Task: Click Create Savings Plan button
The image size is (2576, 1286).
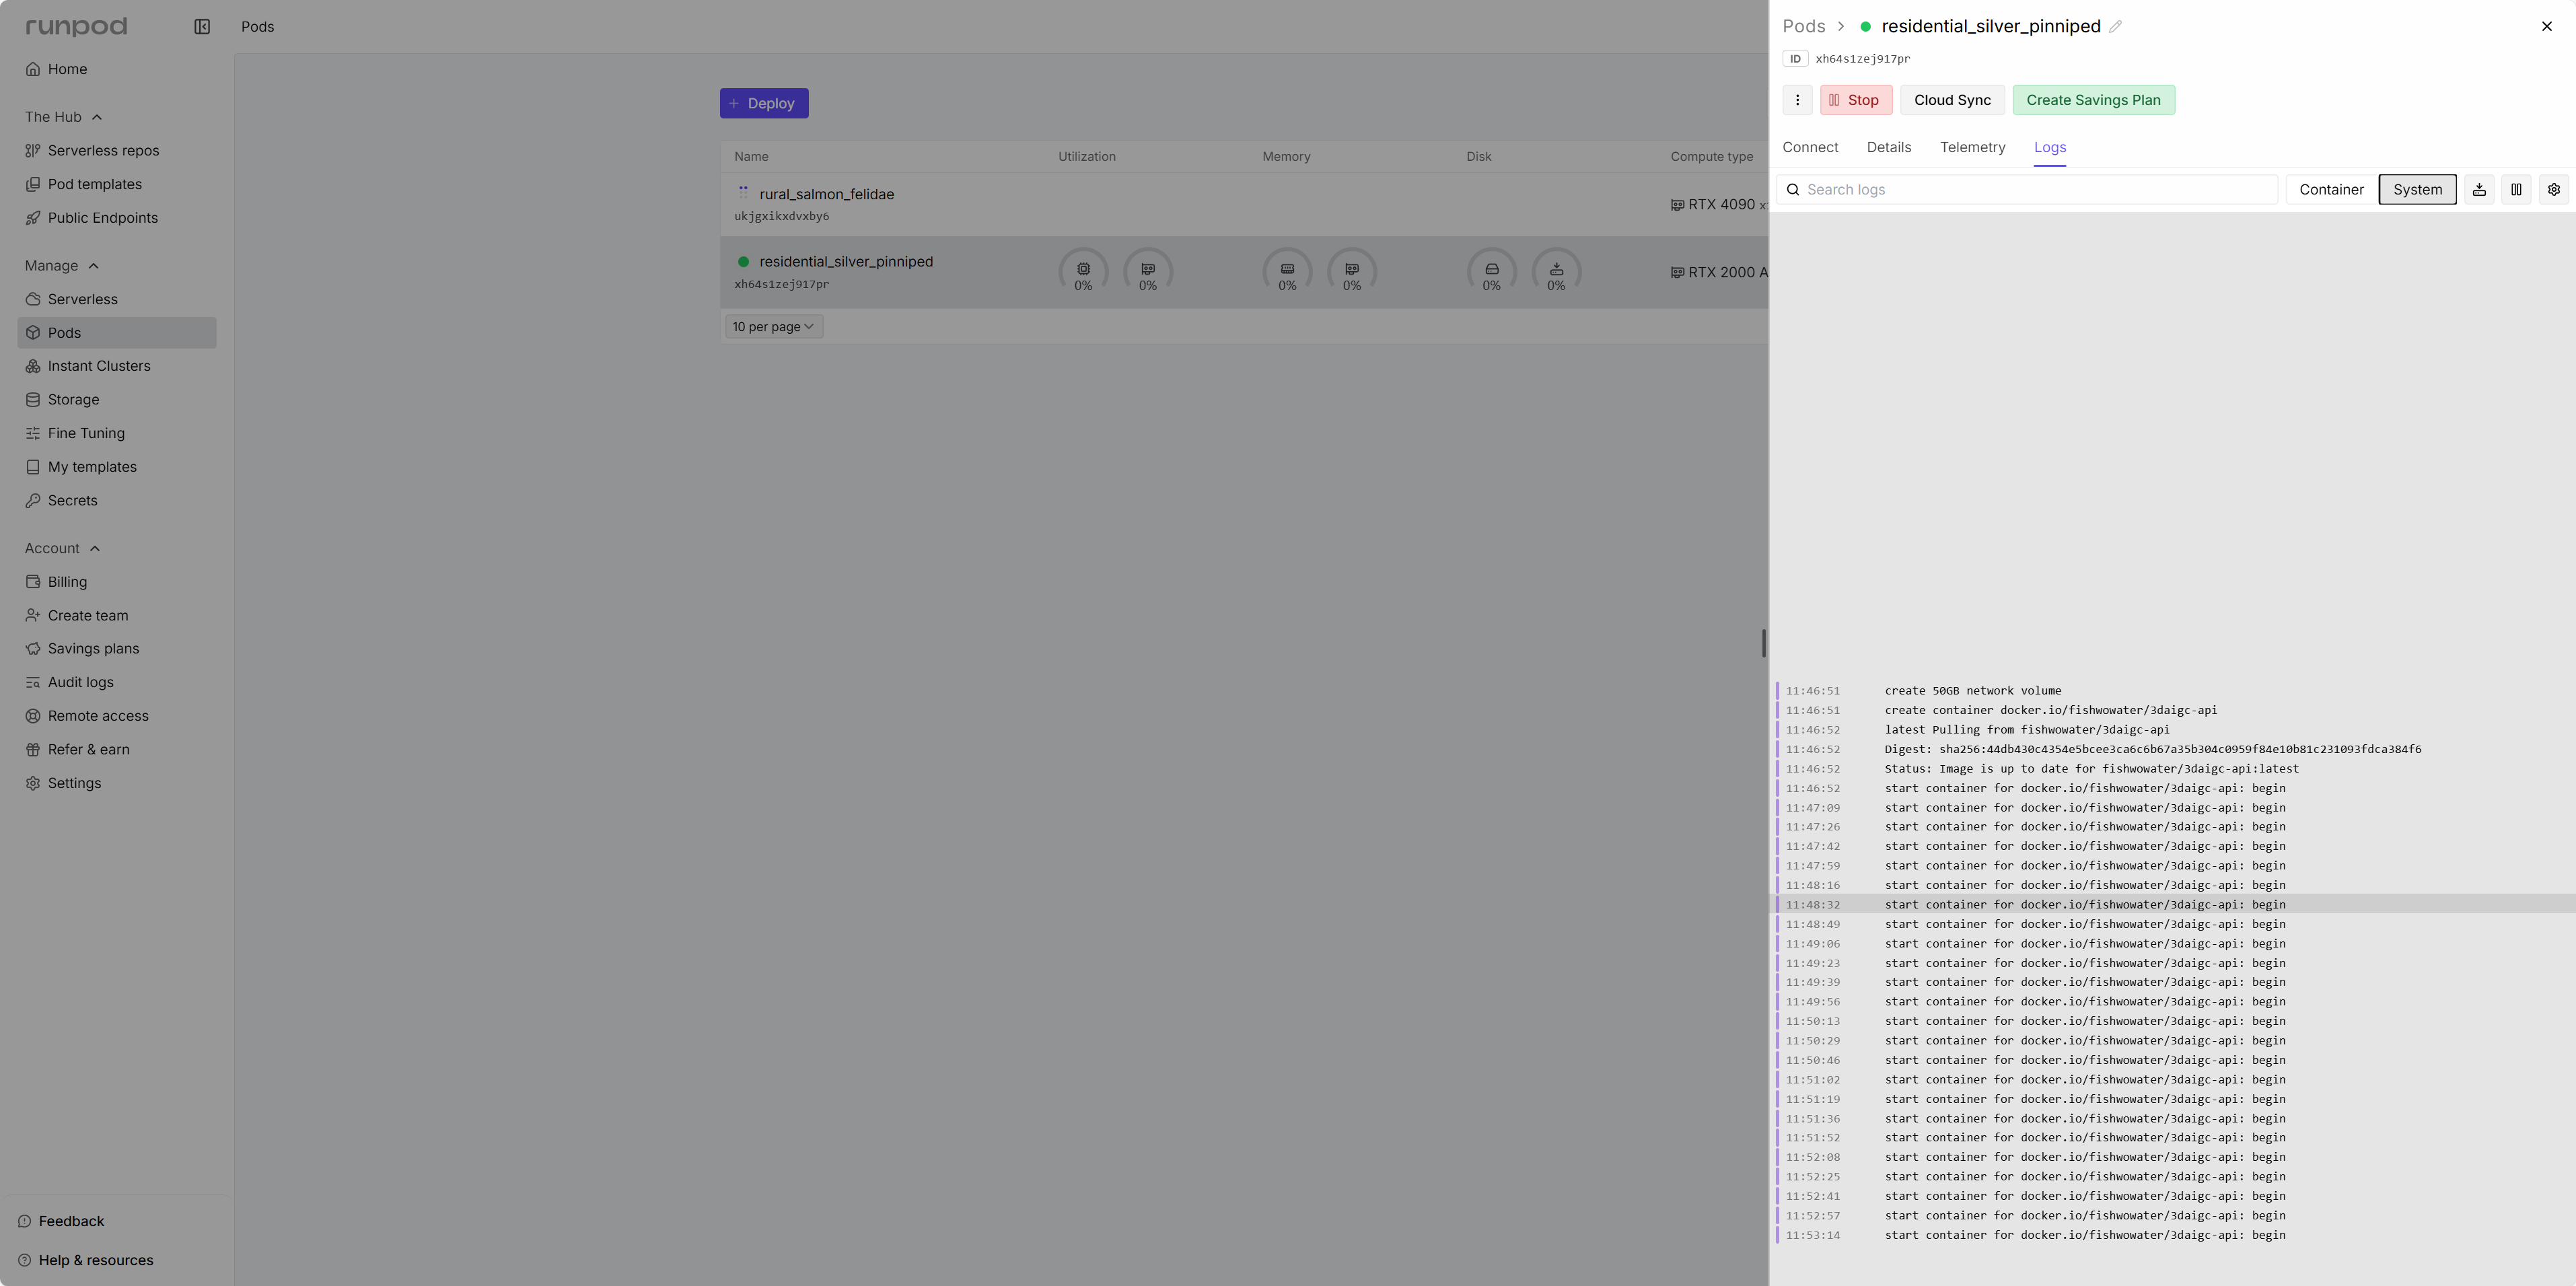Action: (2092, 100)
